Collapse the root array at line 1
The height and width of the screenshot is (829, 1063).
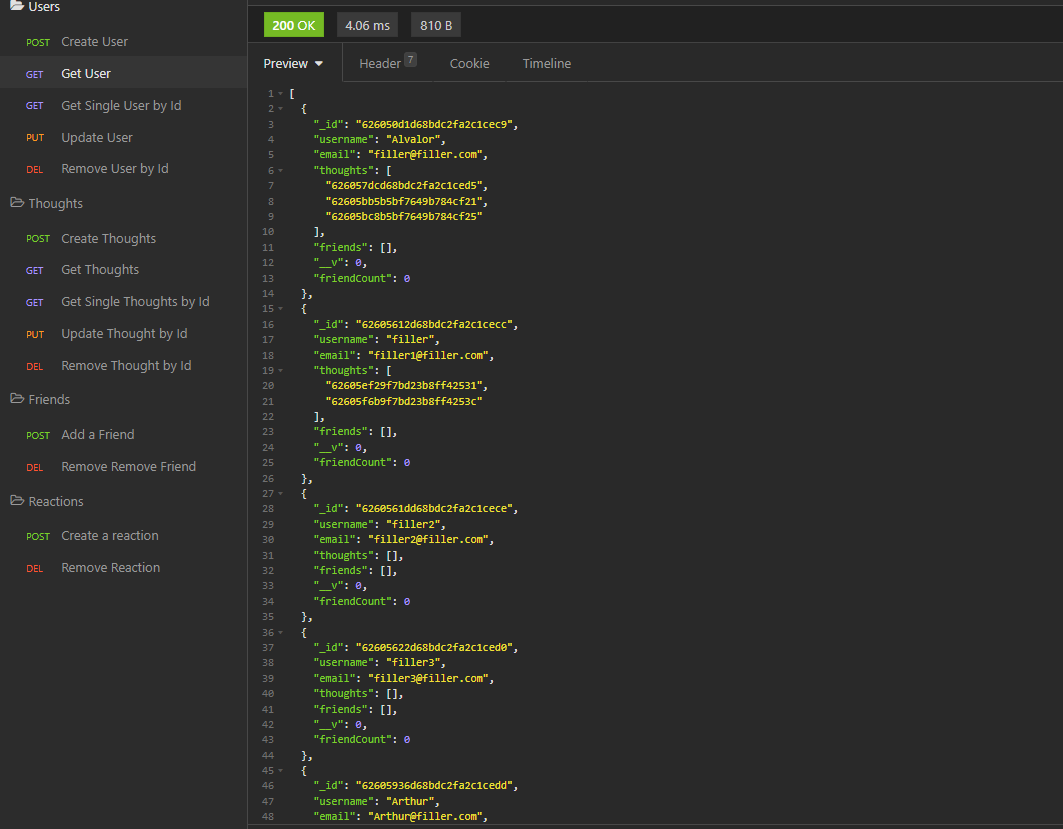pos(280,94)
